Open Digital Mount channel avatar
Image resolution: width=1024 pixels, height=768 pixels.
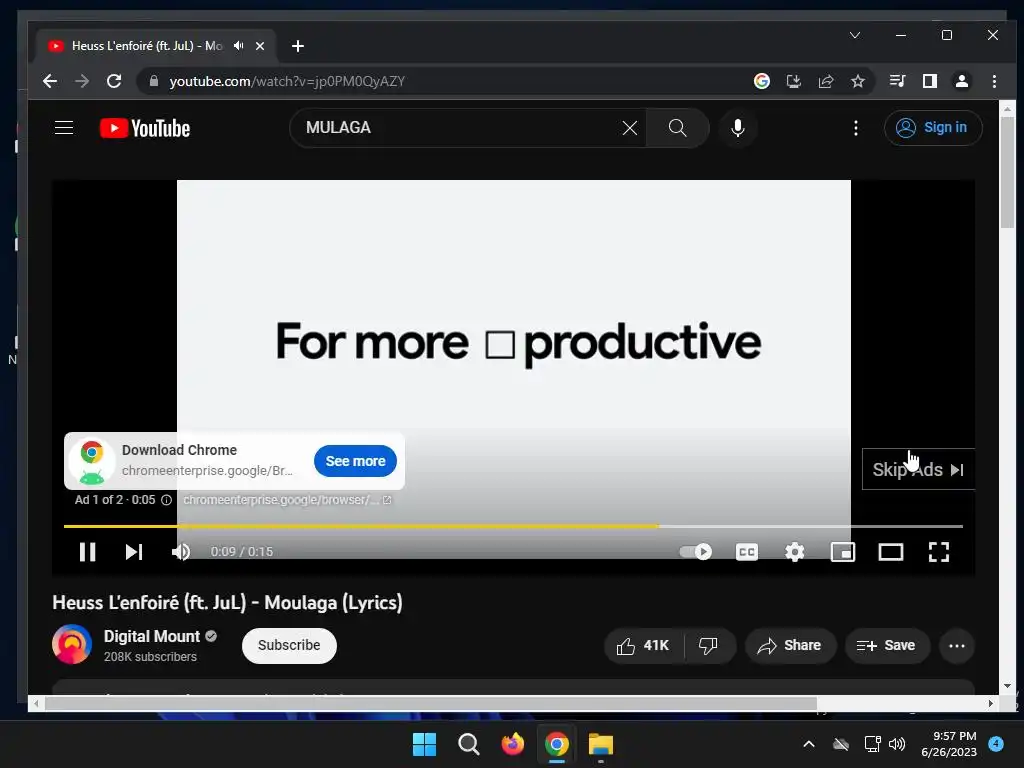[x=72, y=644]
